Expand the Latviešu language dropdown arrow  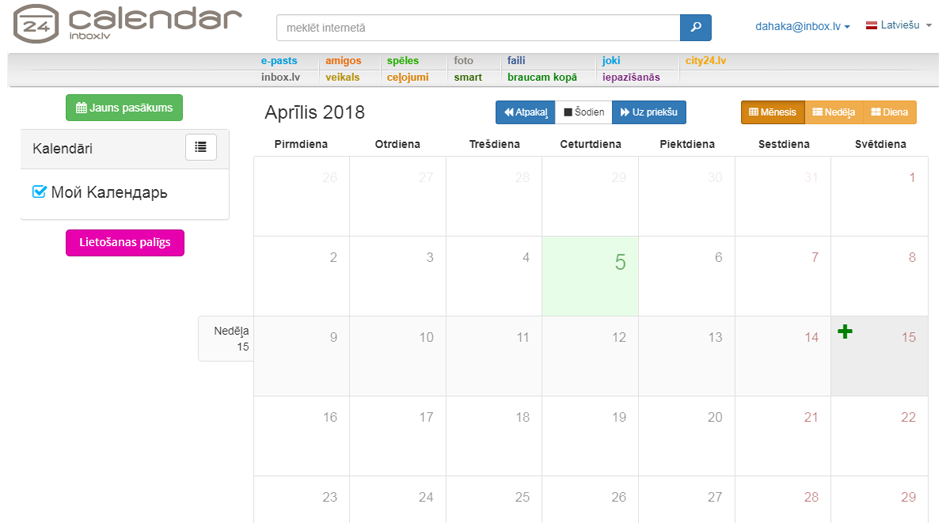point(929,25)
